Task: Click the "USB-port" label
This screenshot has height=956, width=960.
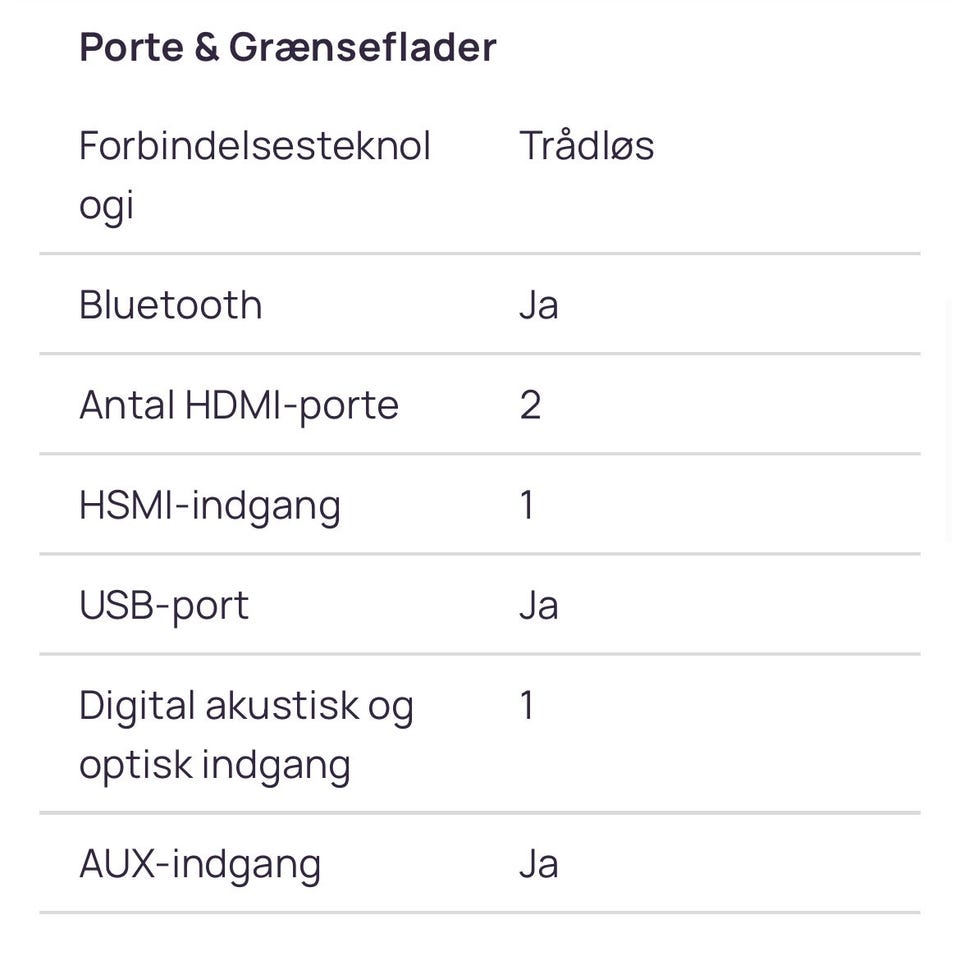Action: [x=163, y=605]
